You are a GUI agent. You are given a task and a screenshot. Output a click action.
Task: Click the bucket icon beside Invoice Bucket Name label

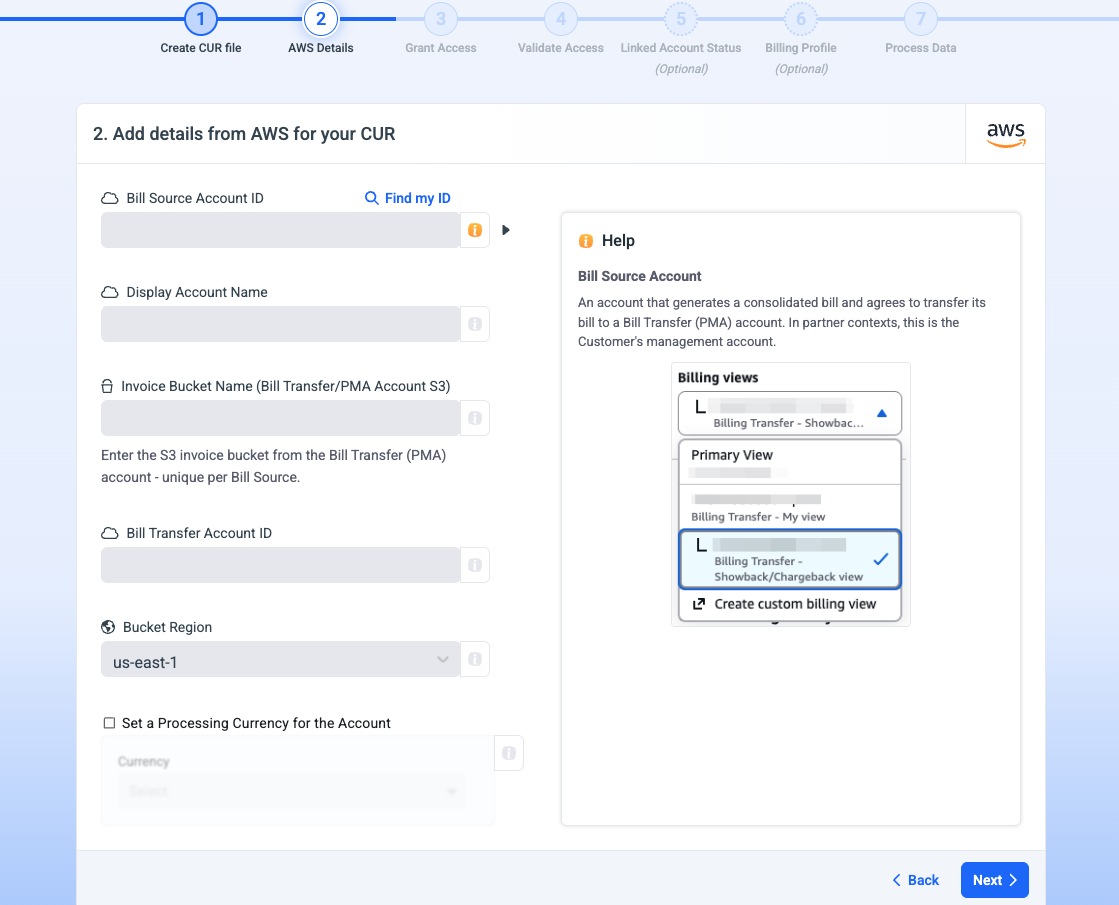(107, 386)
